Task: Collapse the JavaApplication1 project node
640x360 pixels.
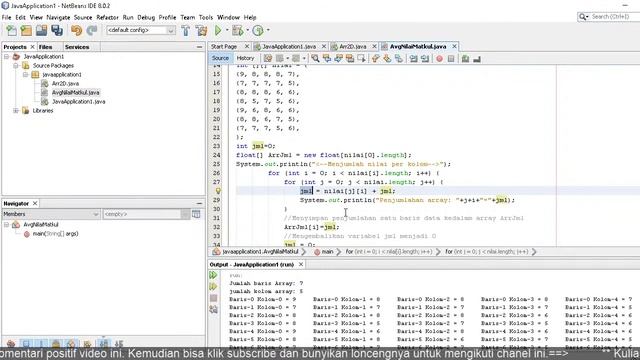Action: 7,57
